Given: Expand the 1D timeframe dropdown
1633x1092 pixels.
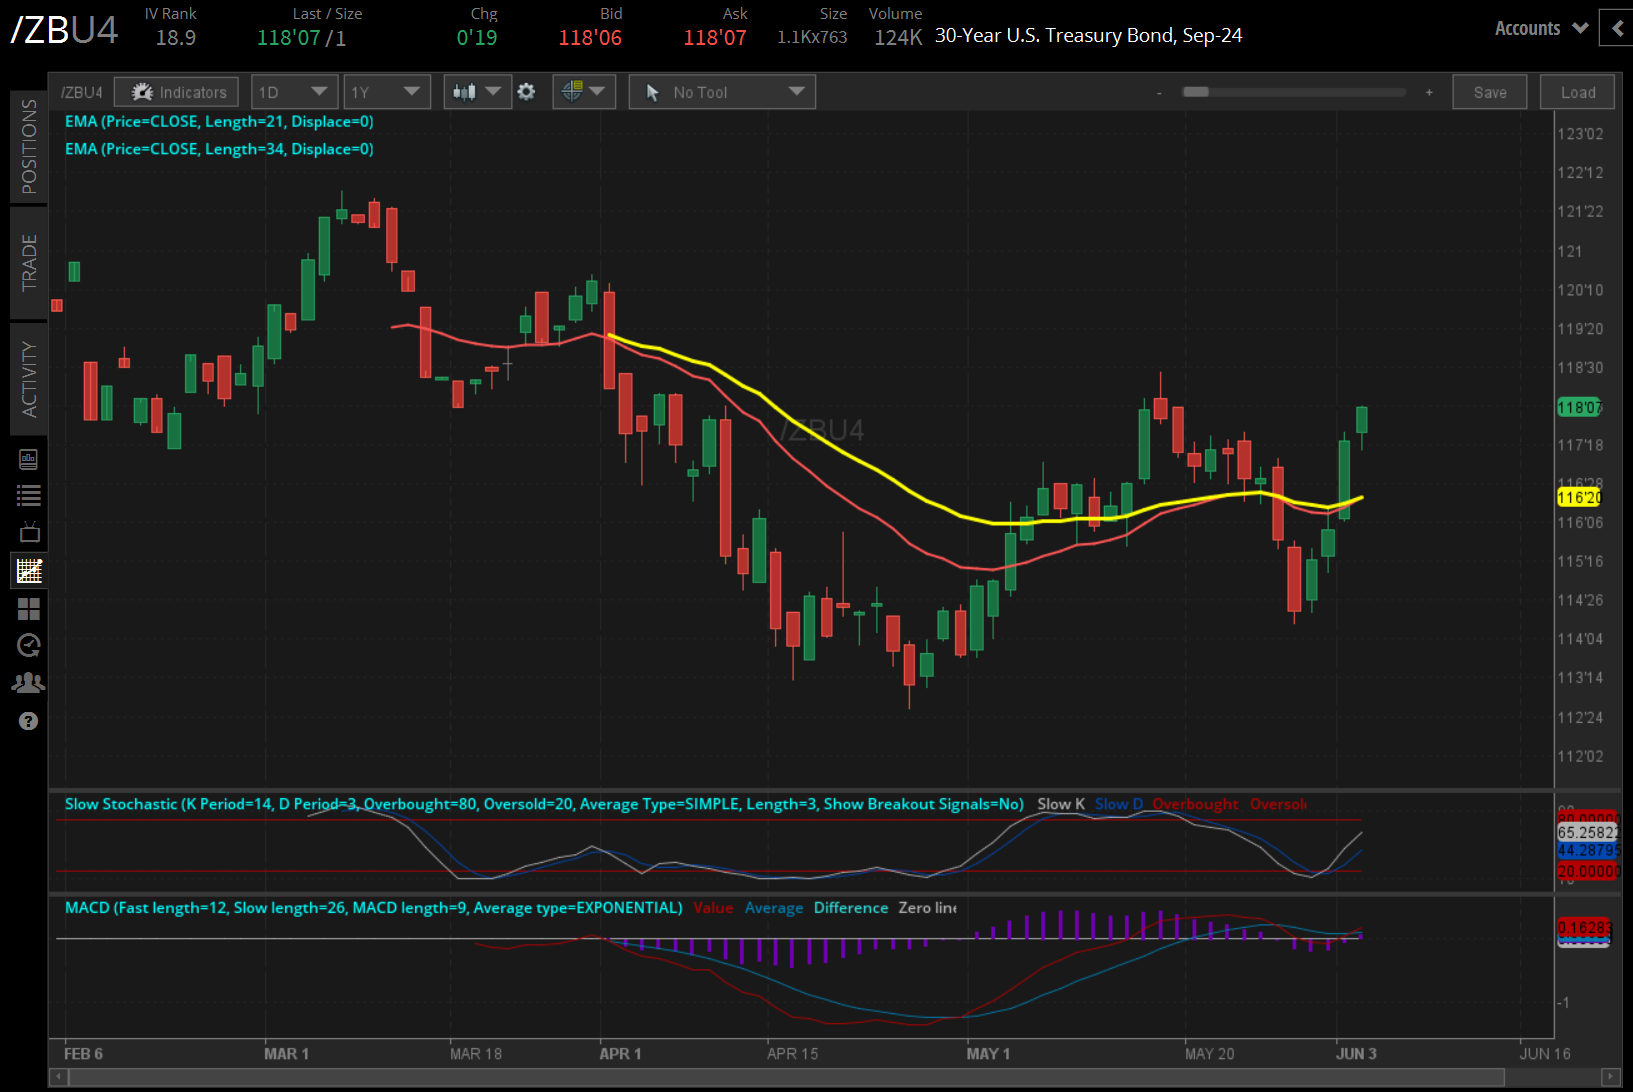Looking at the screenshot, I should click(x=294, y=91).
